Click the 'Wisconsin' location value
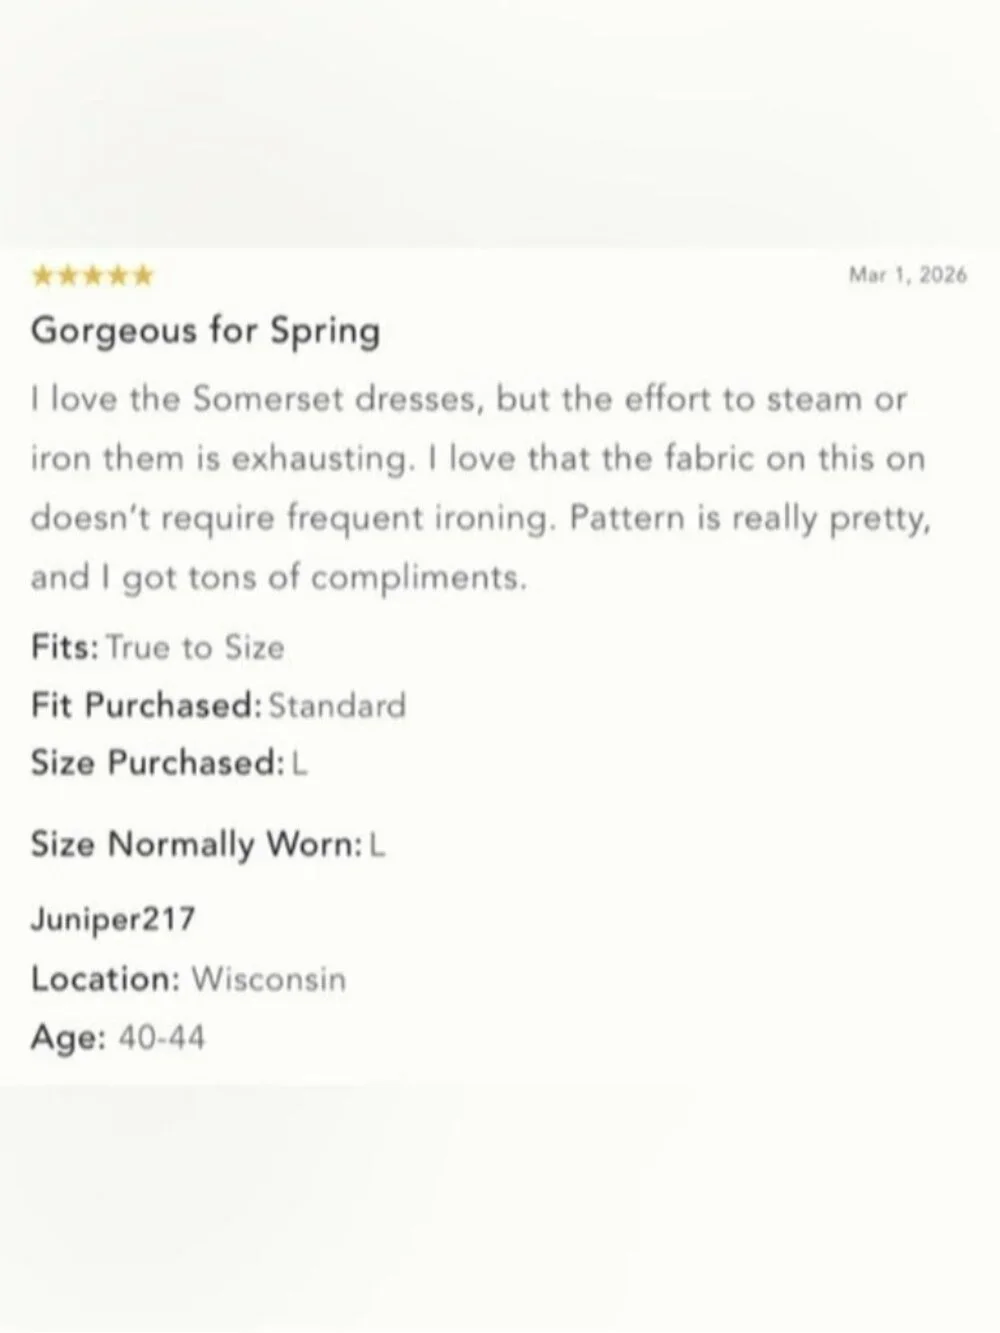1000x1333 pixels. (x=268, y=978)
